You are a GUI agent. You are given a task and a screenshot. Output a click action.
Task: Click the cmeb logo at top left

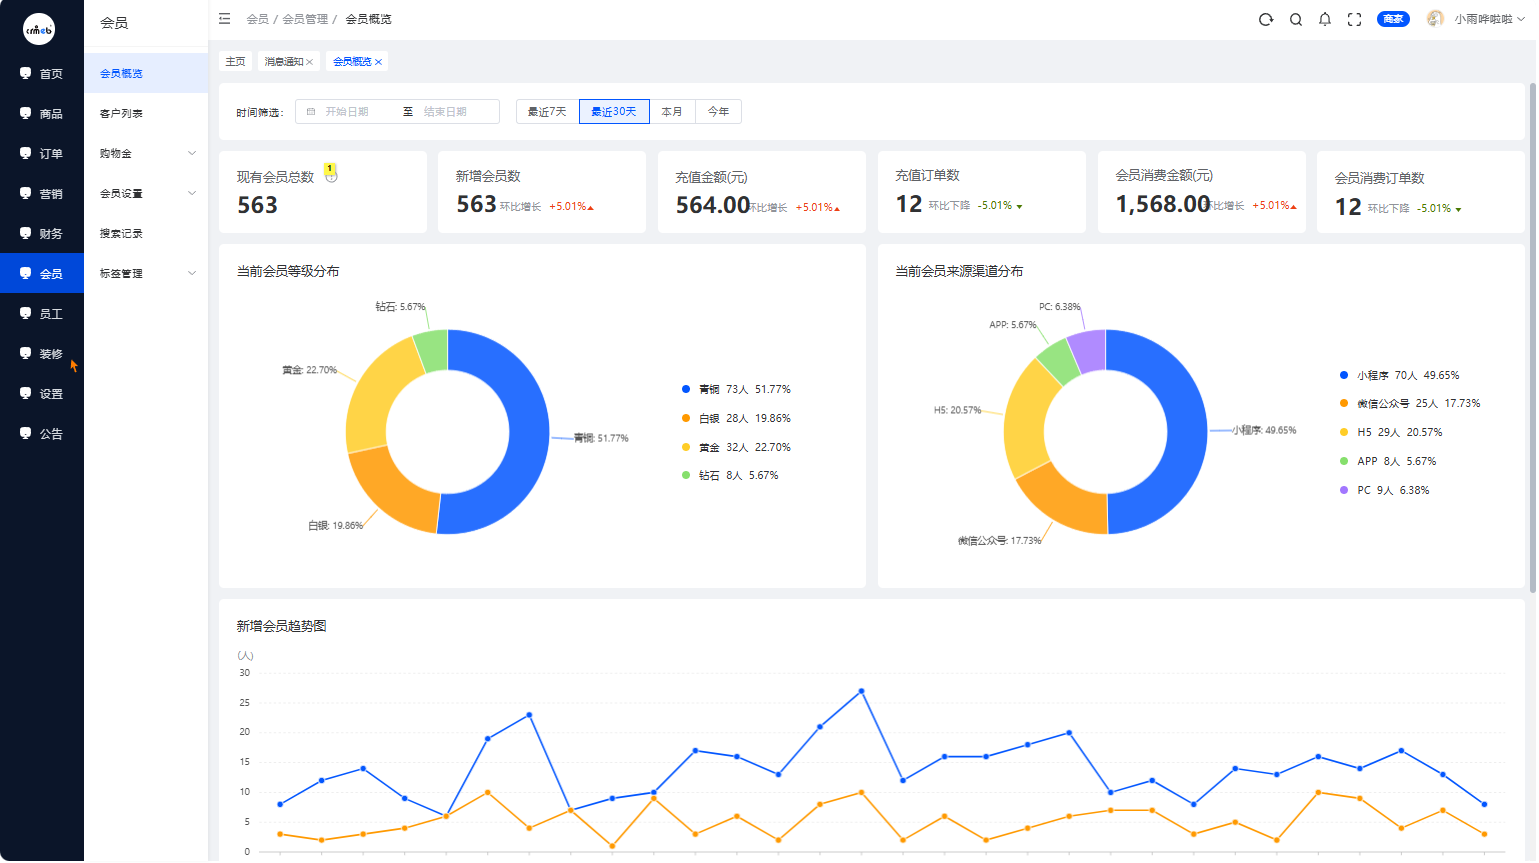click(x=39, y=29)
